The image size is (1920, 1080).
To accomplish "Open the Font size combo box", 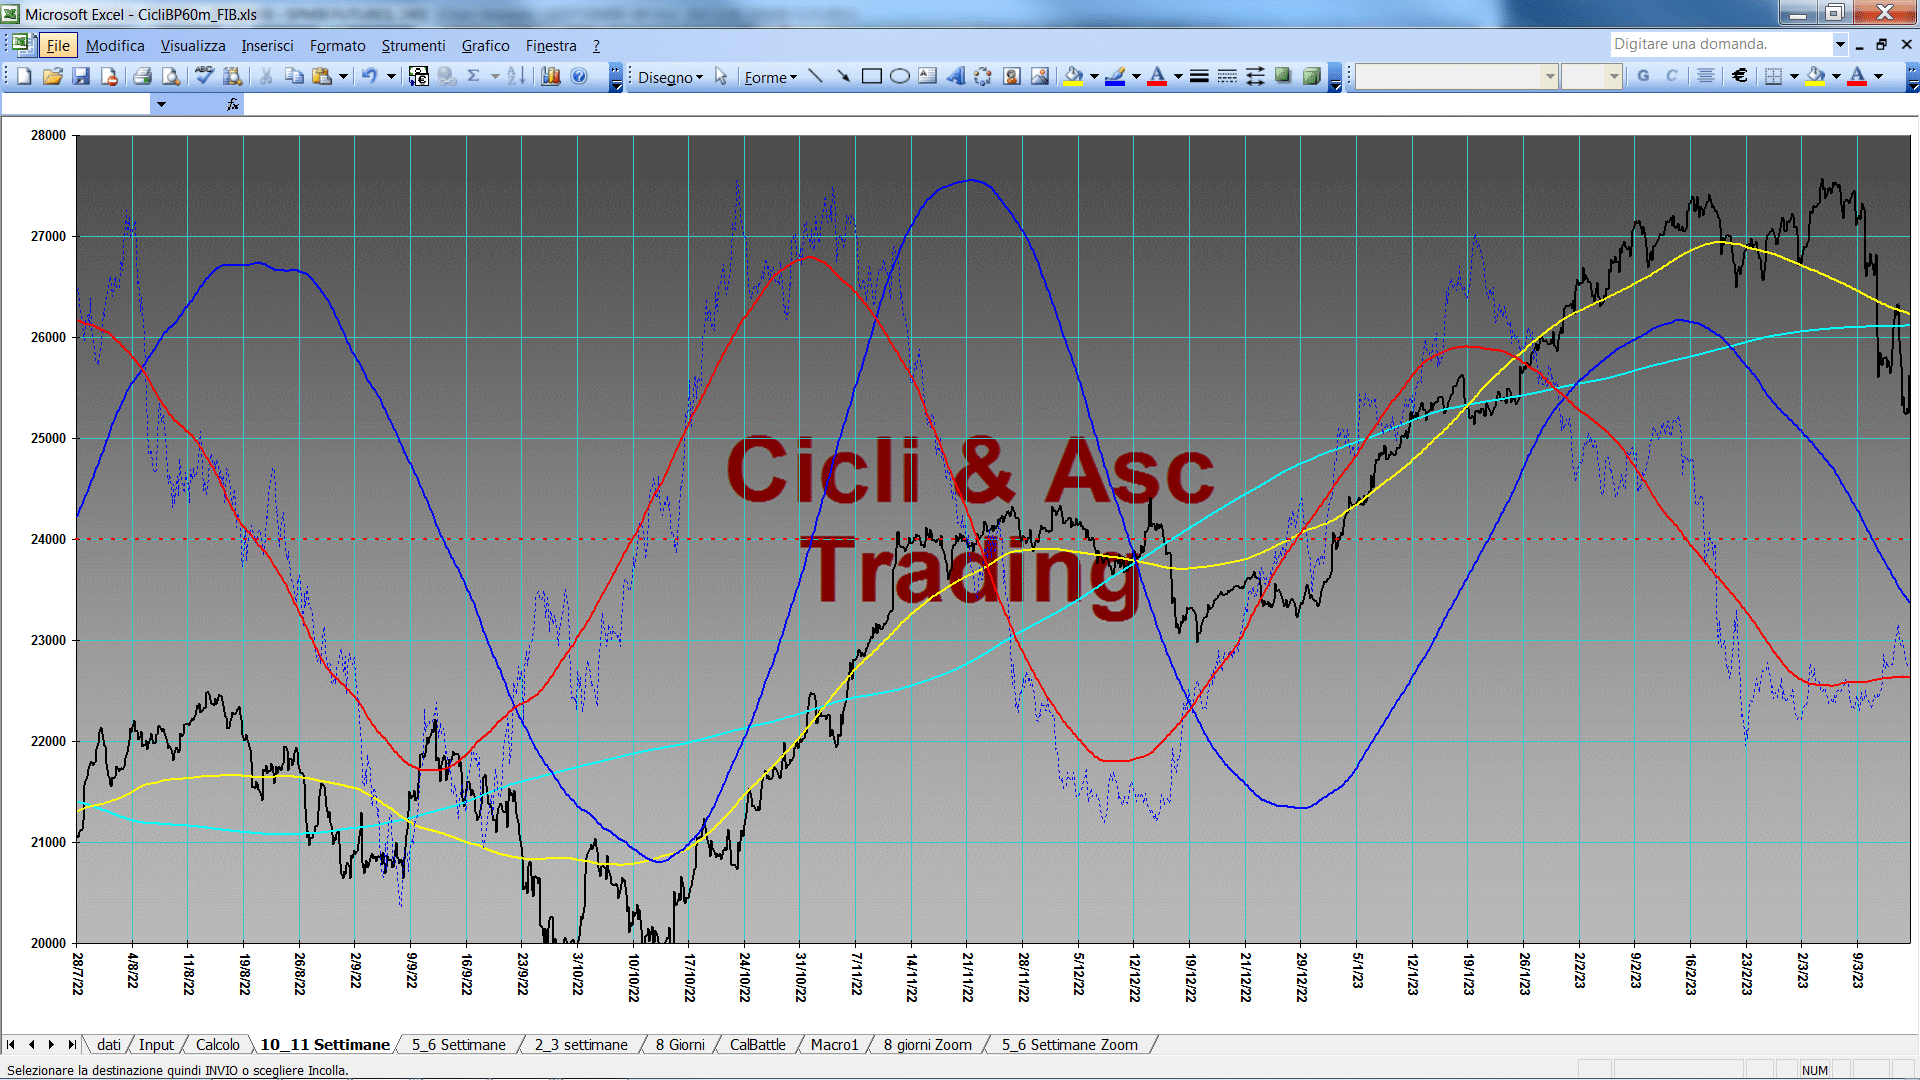I will 1592,76.
